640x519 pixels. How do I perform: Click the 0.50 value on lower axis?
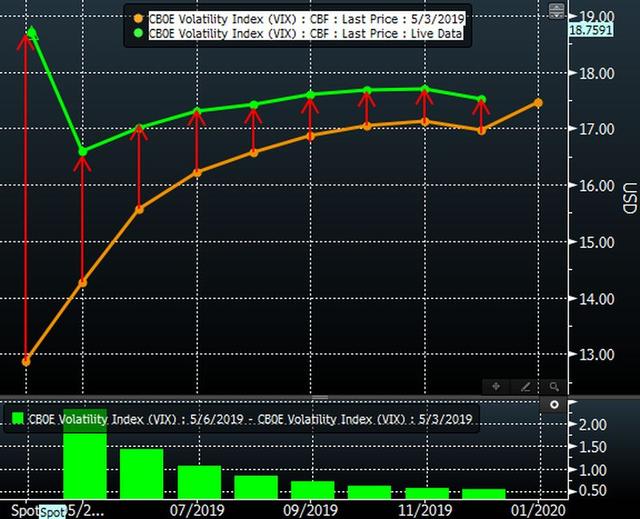pyautogui.click(x=593, y=490)
